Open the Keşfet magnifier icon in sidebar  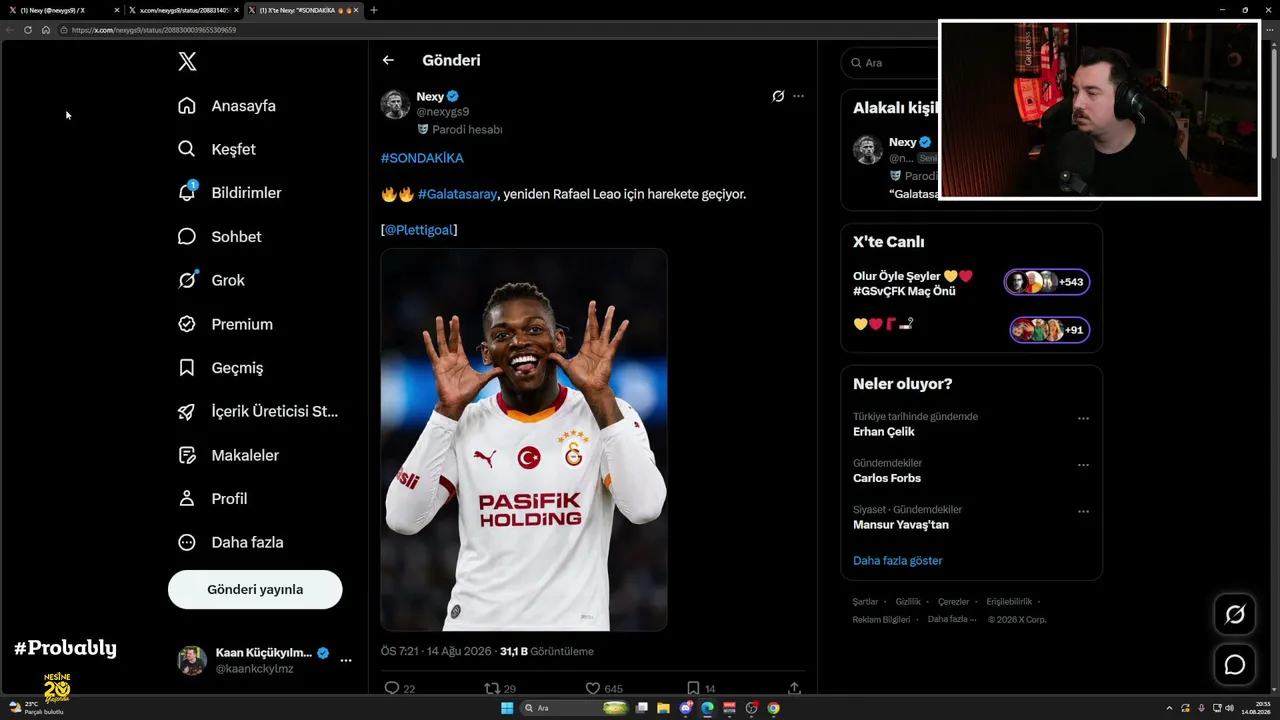click(187, 149)
